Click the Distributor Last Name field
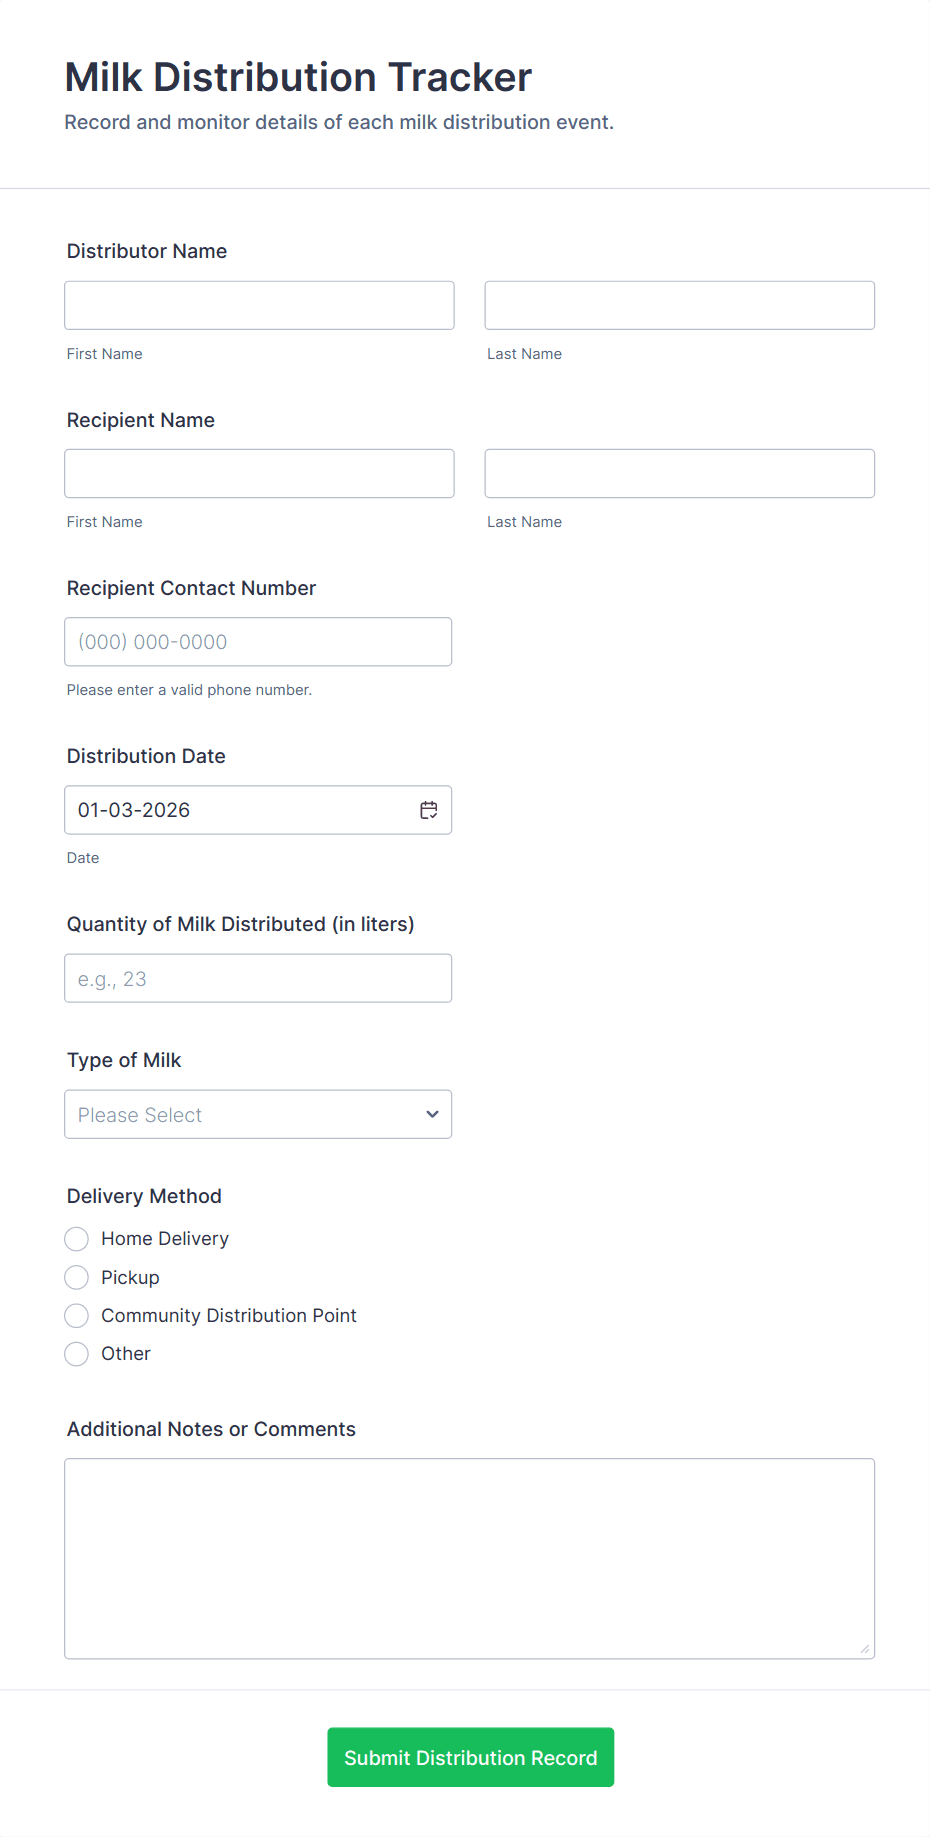Image resolution: width=930 pixels, height=1837 pixels. [679, 305]
